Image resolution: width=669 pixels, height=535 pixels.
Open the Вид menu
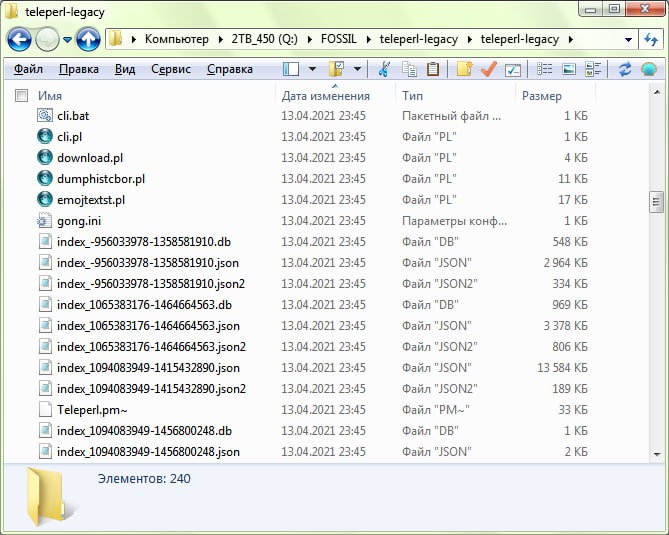[125, 69]
